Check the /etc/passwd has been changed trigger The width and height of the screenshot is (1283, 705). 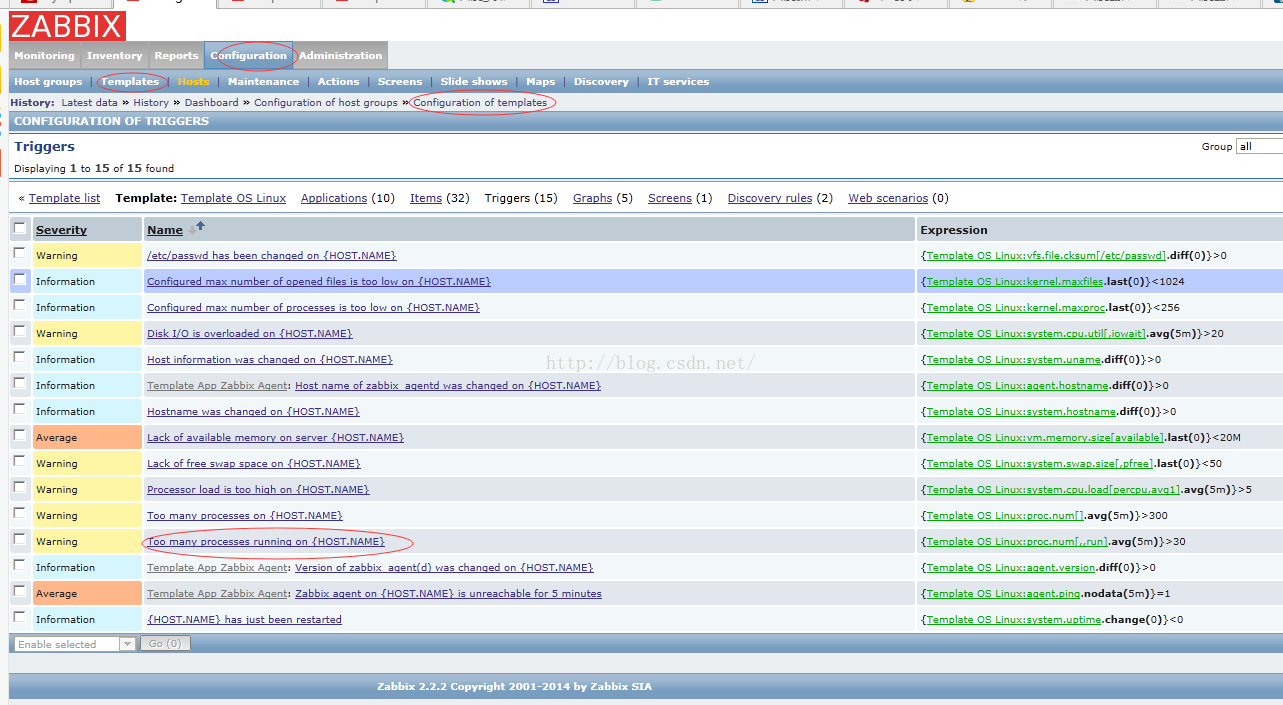[x=19, y=254]
